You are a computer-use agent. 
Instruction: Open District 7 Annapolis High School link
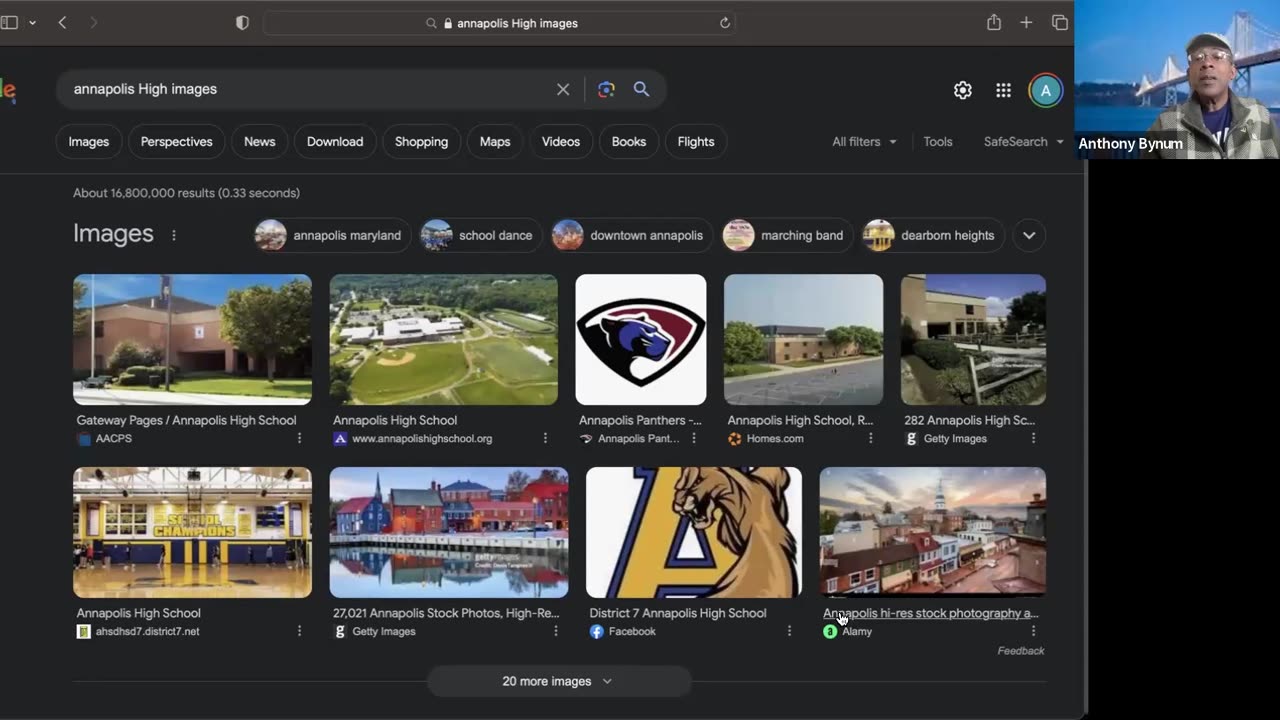coord(678,614)
